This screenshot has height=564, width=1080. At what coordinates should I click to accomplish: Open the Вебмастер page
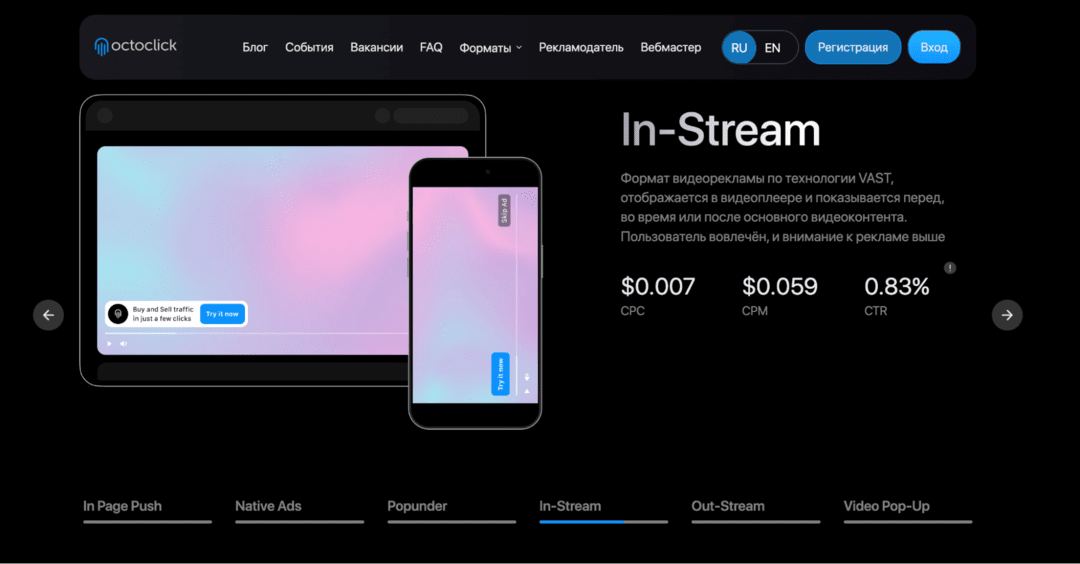671,48
